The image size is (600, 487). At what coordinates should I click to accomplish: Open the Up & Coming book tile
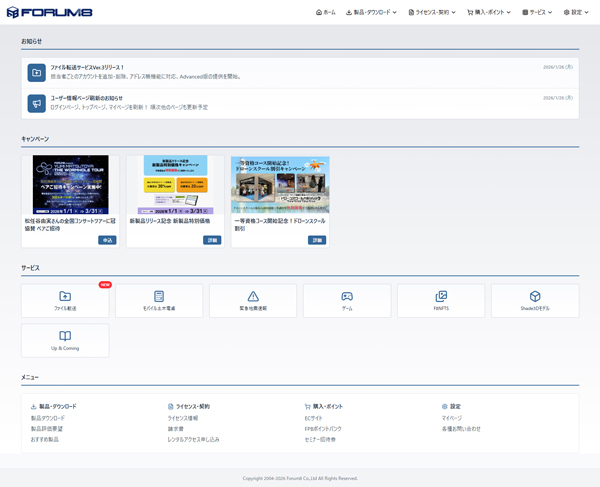tap(65, 340)
